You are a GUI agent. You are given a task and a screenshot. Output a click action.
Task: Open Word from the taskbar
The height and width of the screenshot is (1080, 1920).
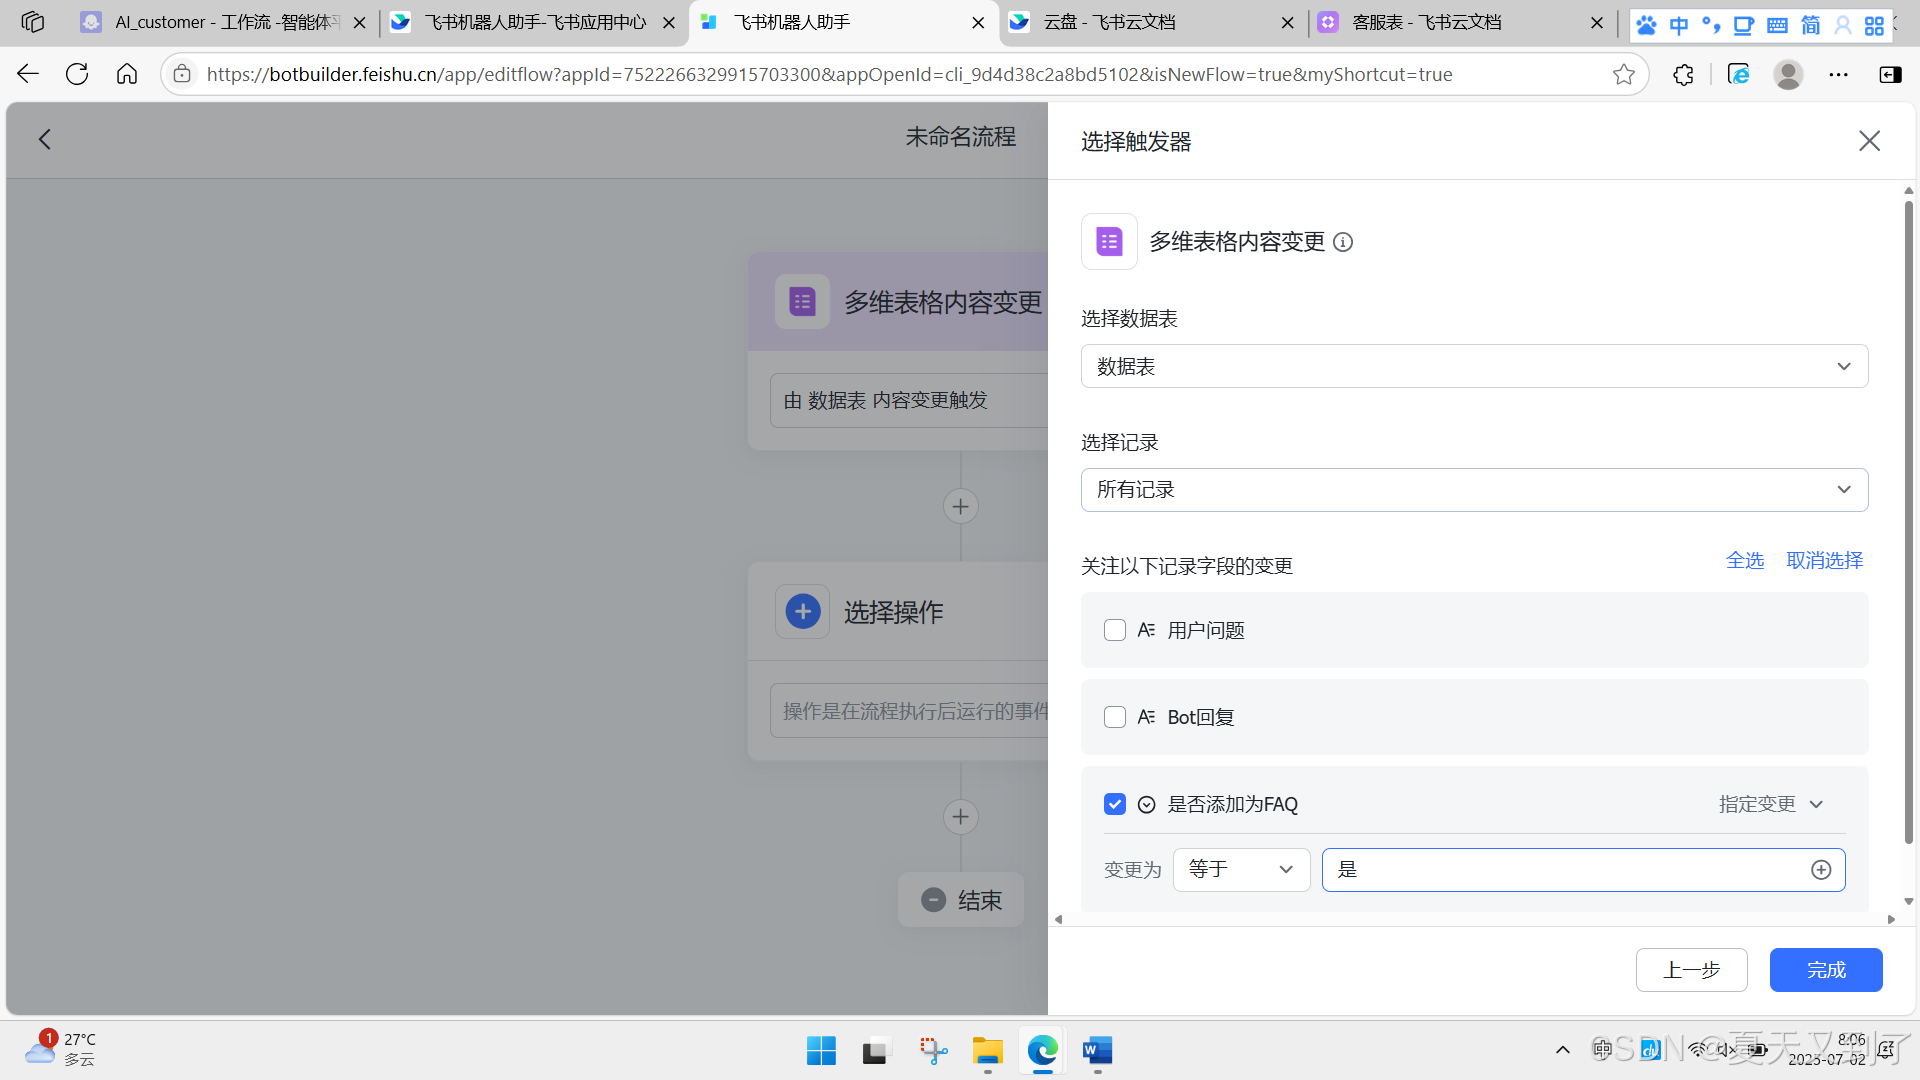(1097, 1051)
